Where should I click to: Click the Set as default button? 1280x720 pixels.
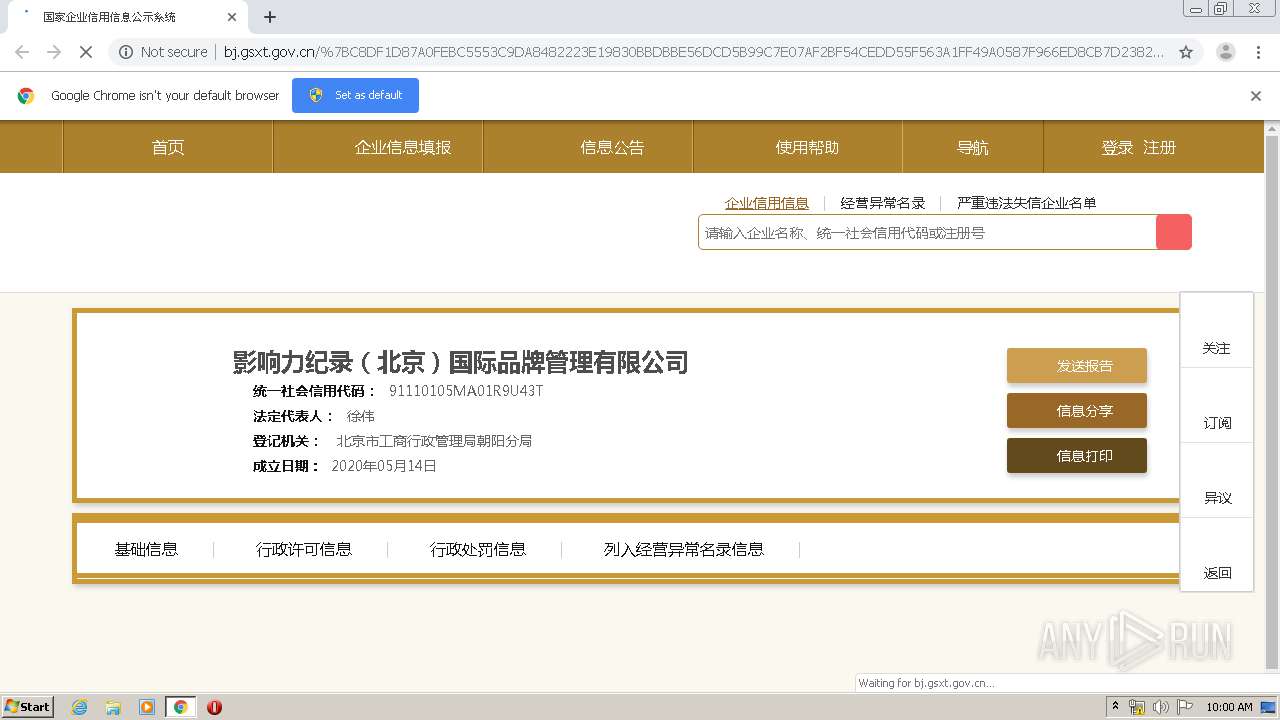[x=355, y=95]
